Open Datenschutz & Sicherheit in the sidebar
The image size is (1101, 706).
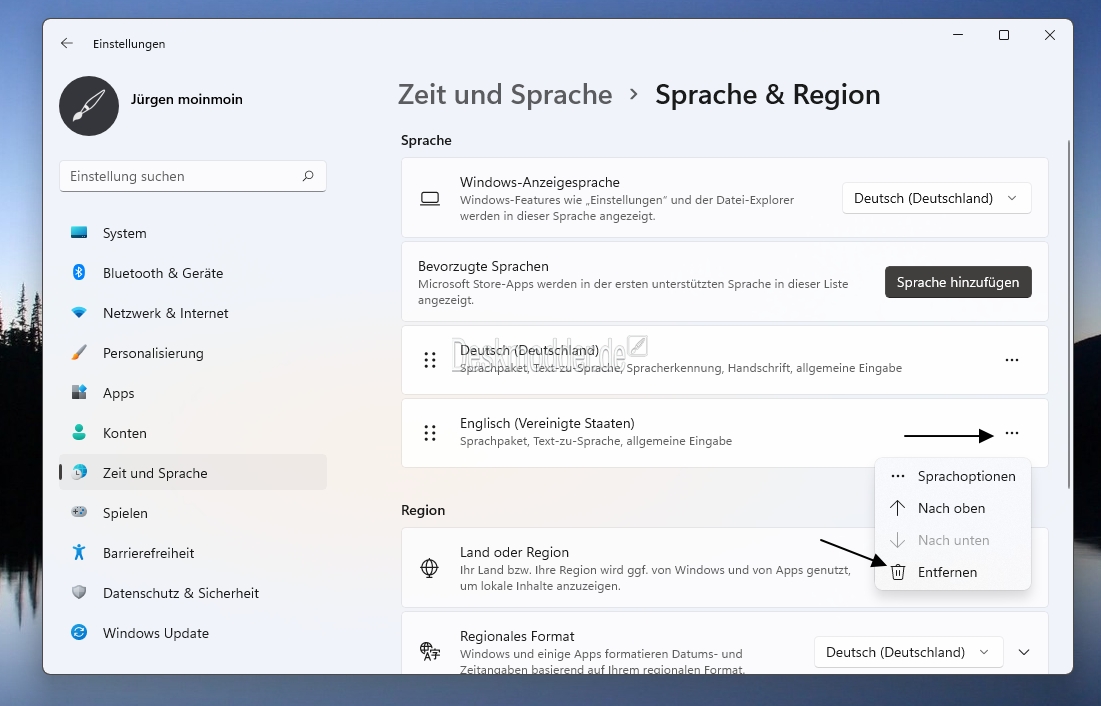click(x=193, y=594)
